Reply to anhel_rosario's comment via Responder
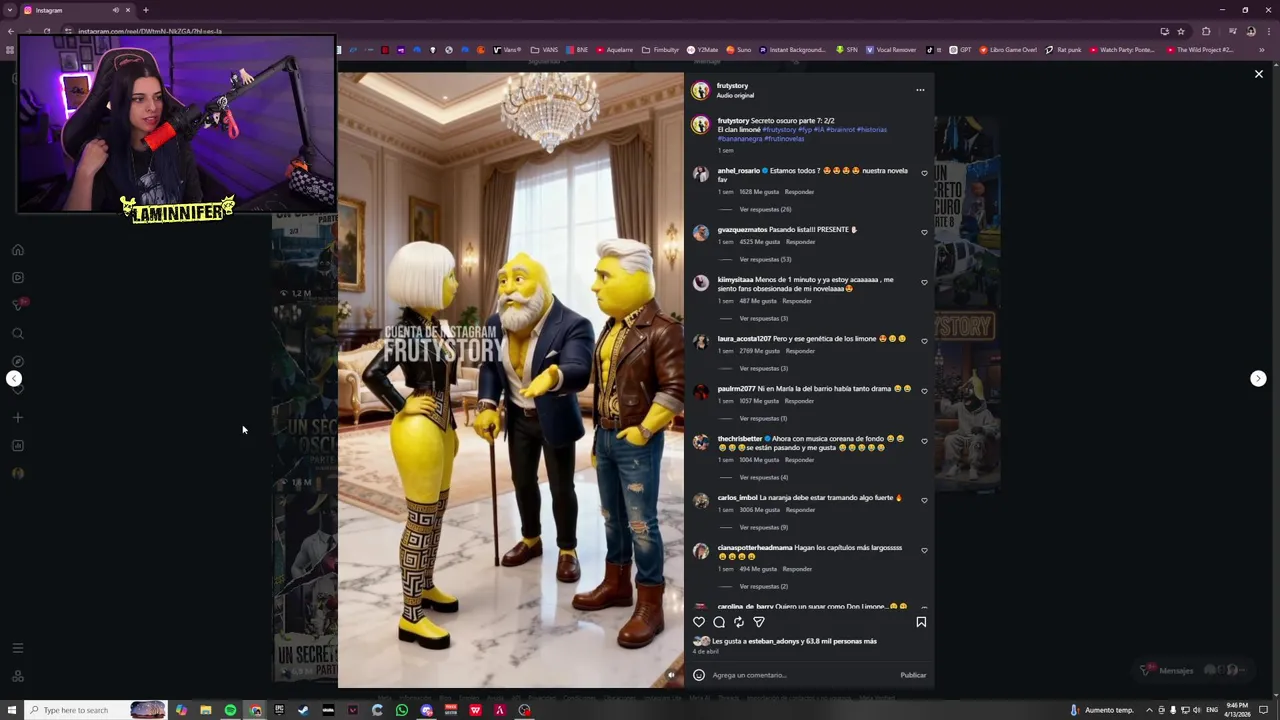Screen dimensions: 1280x720 click(x=799, y=192)
